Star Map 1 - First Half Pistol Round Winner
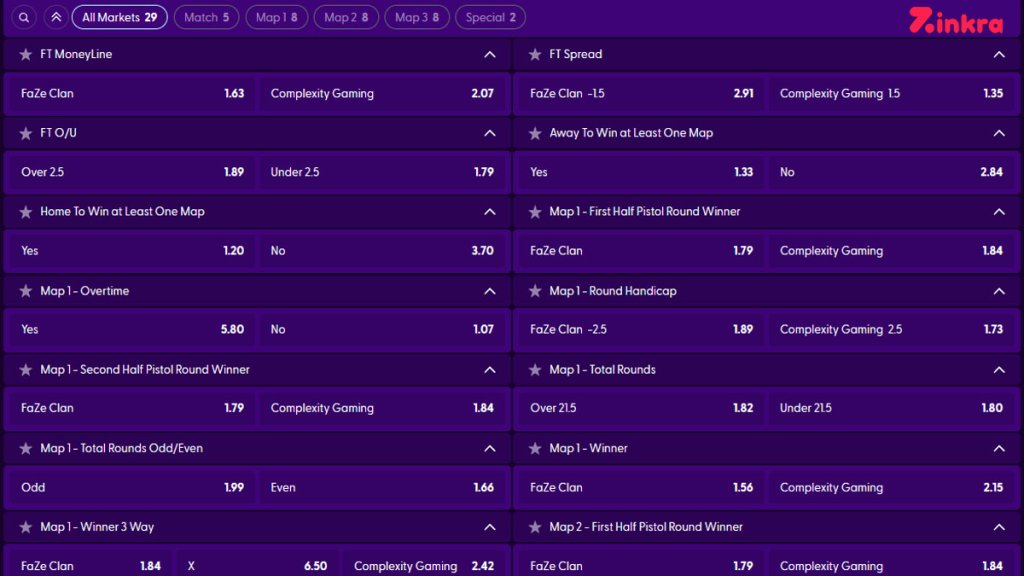 pos(535,212)
